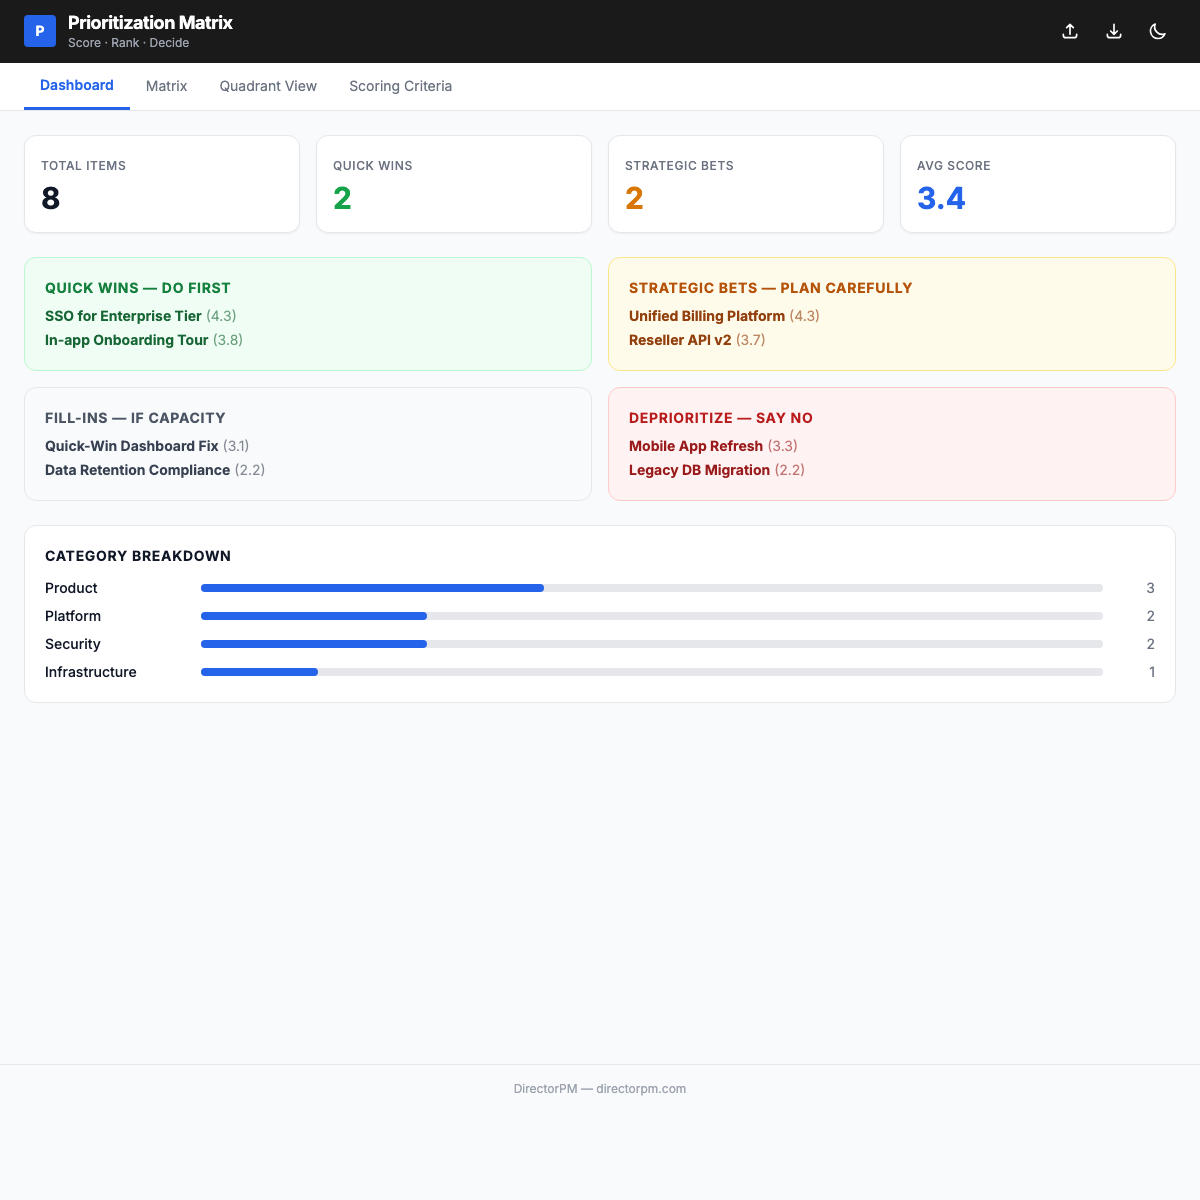Open the Dashboard tab
1200x1200 pixels.
77,86
